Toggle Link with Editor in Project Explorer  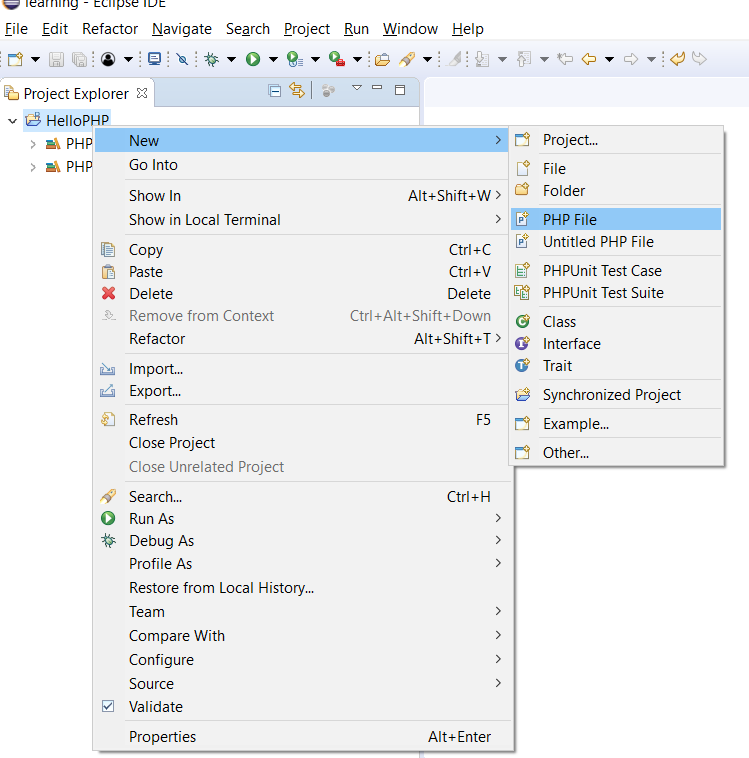297,90
